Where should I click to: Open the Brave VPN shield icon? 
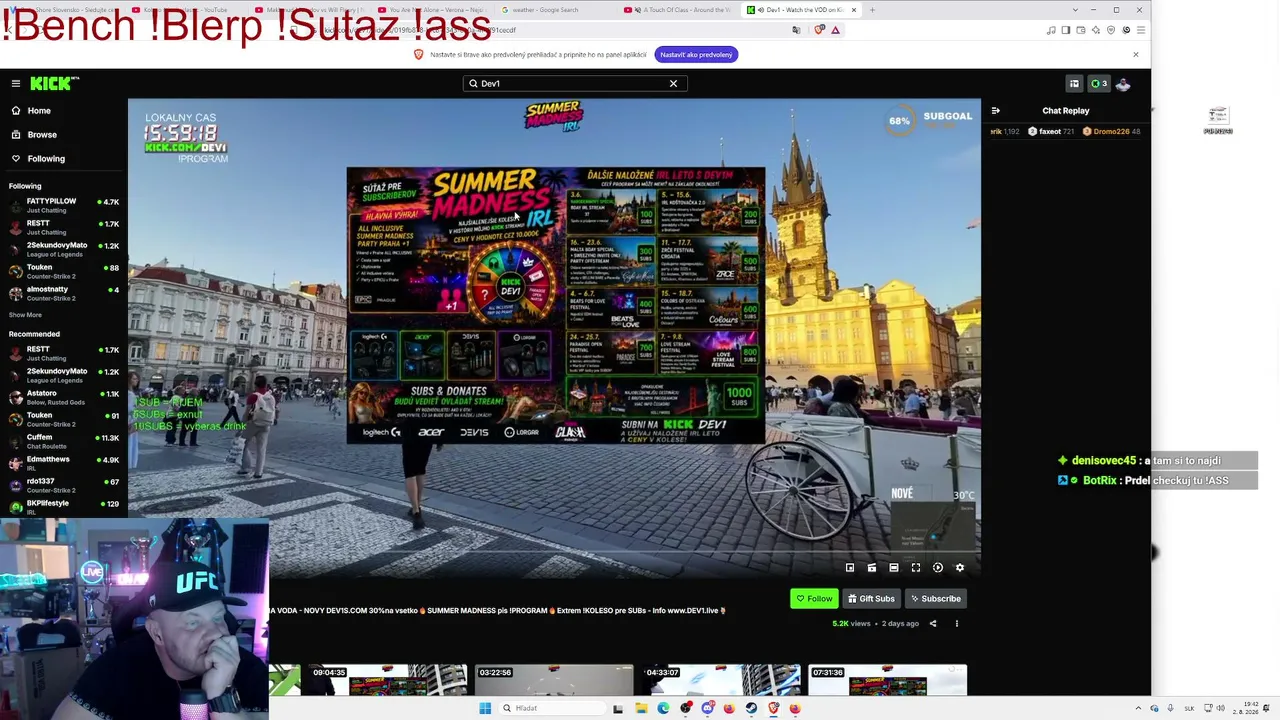(x=1111, y=30)
